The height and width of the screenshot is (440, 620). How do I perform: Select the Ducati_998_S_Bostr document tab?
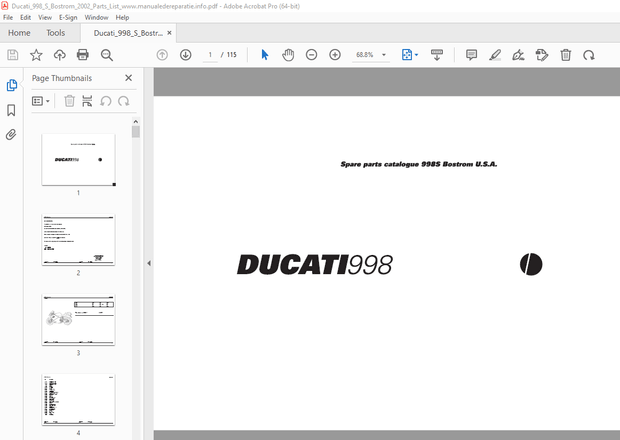pyautogui.click(x=128, y=33)
